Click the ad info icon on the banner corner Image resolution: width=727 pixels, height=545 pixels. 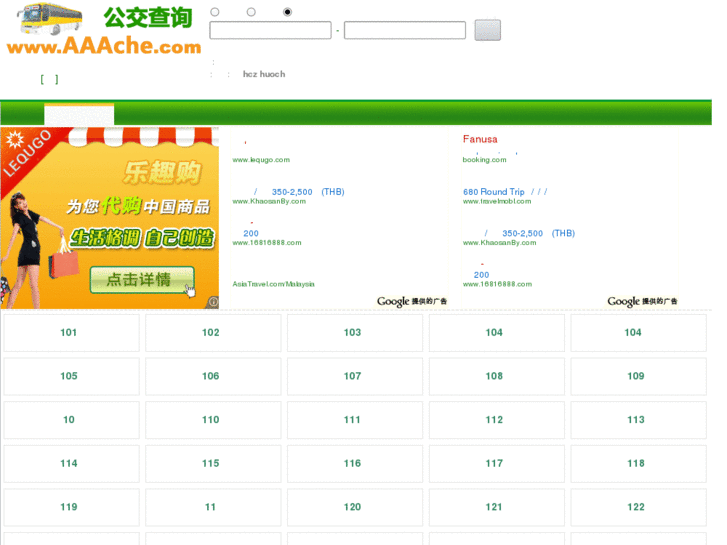click(x=213, y=302)
